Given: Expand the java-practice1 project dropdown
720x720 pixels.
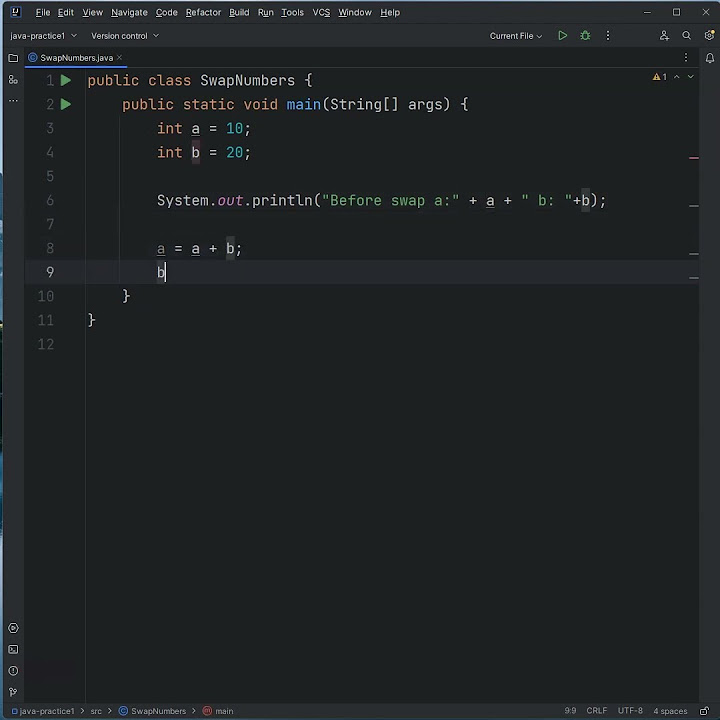Looking at the screenshot, I should (44, 36).
